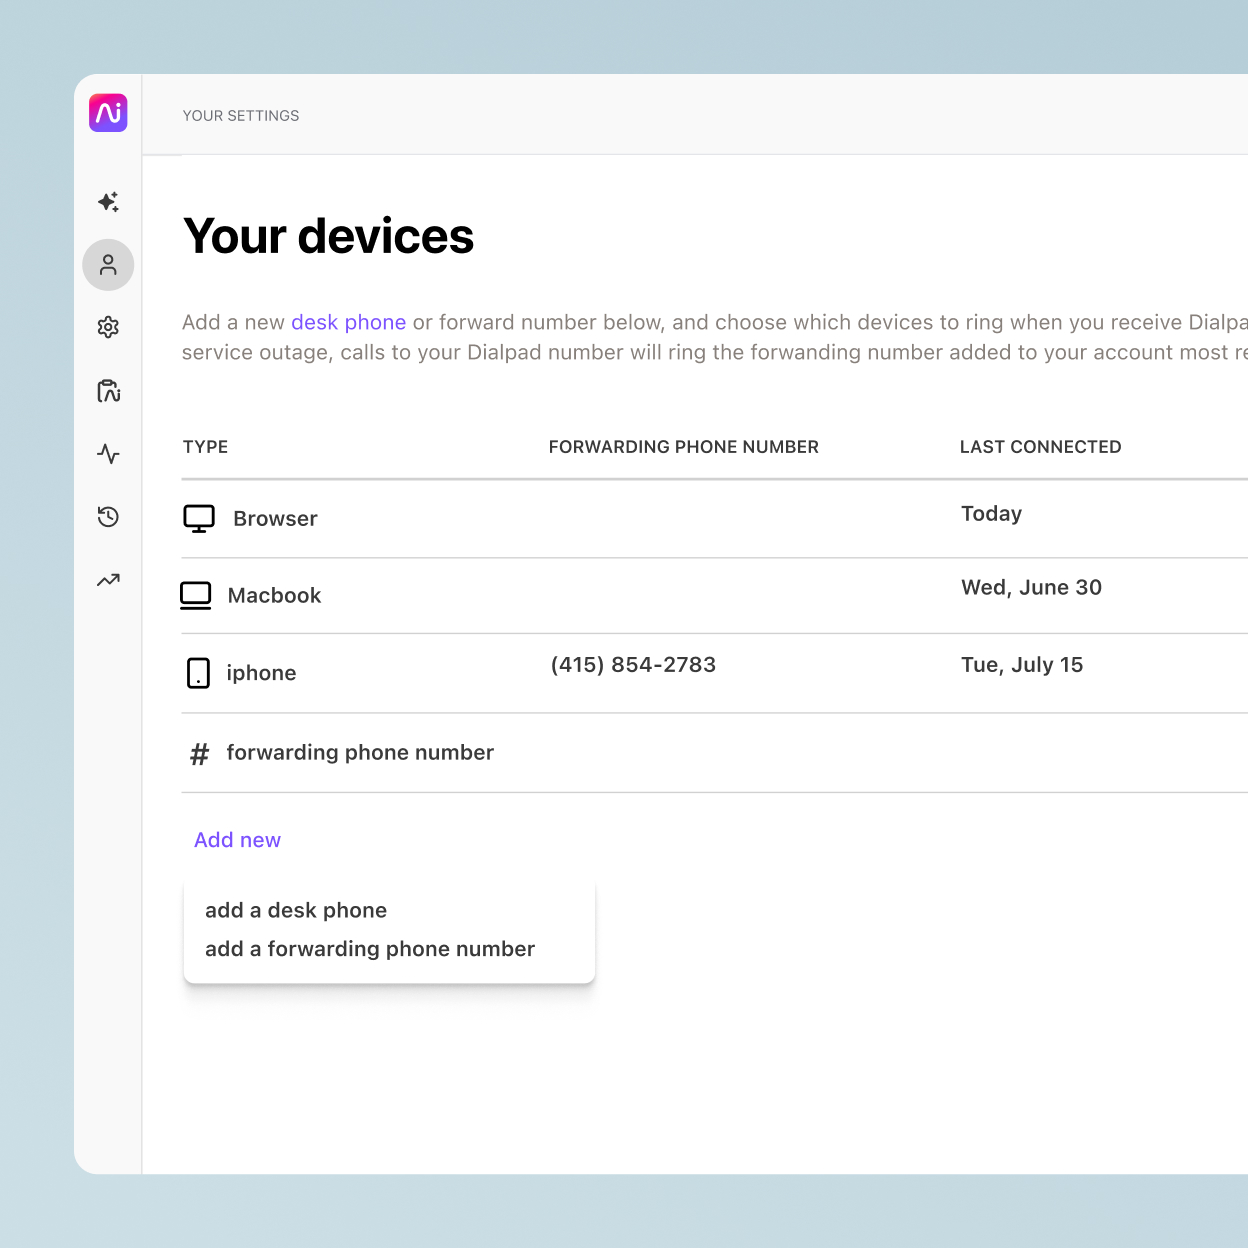The width and height of the screenshot is (1248, 1248).
Task: View call history with the clock icon
Action: (x=108, y=517)
